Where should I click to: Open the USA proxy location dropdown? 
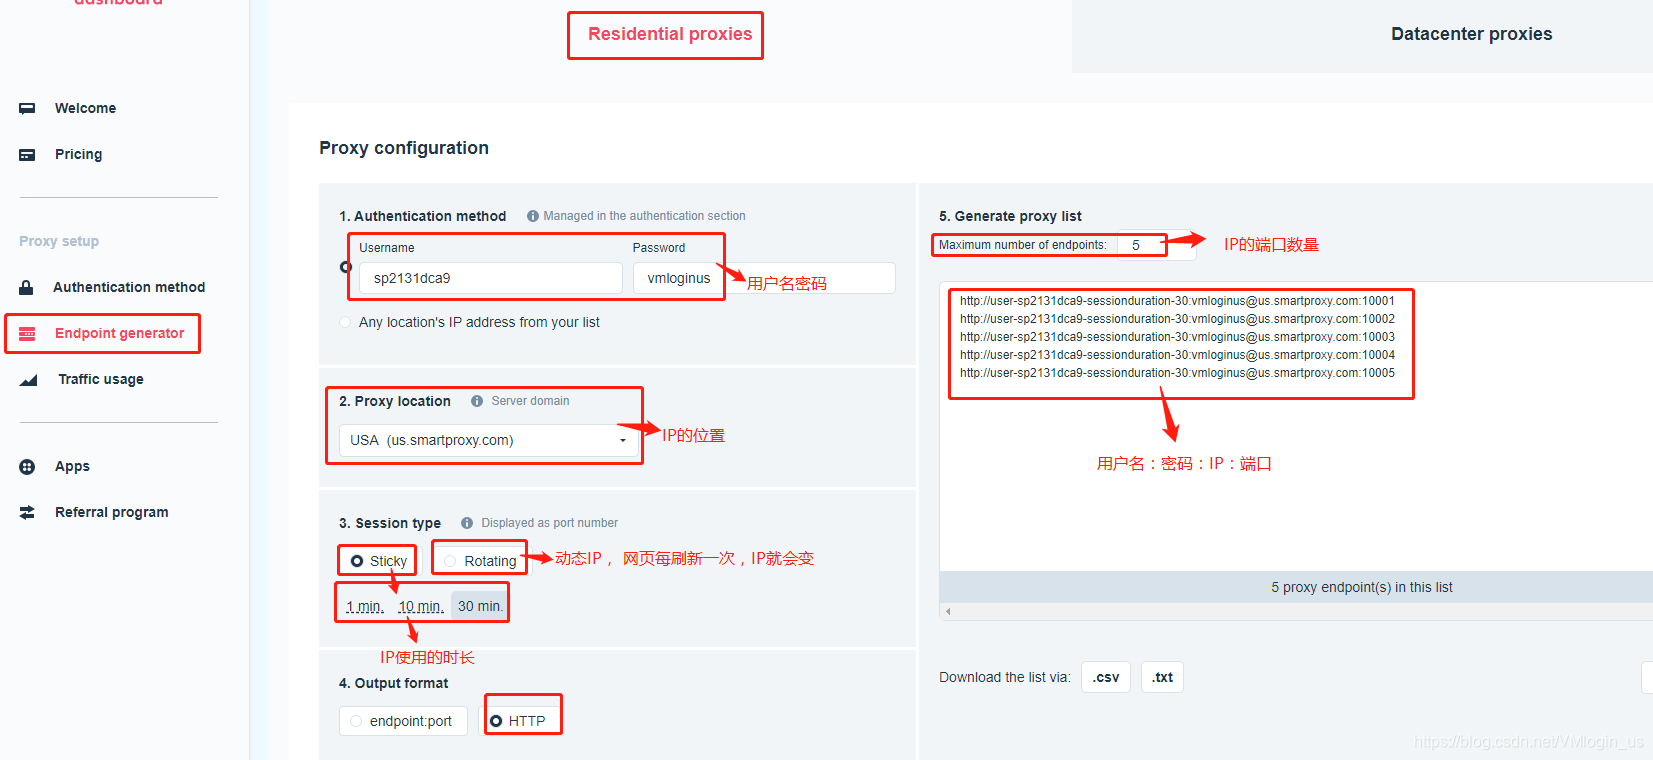(489, 440)
